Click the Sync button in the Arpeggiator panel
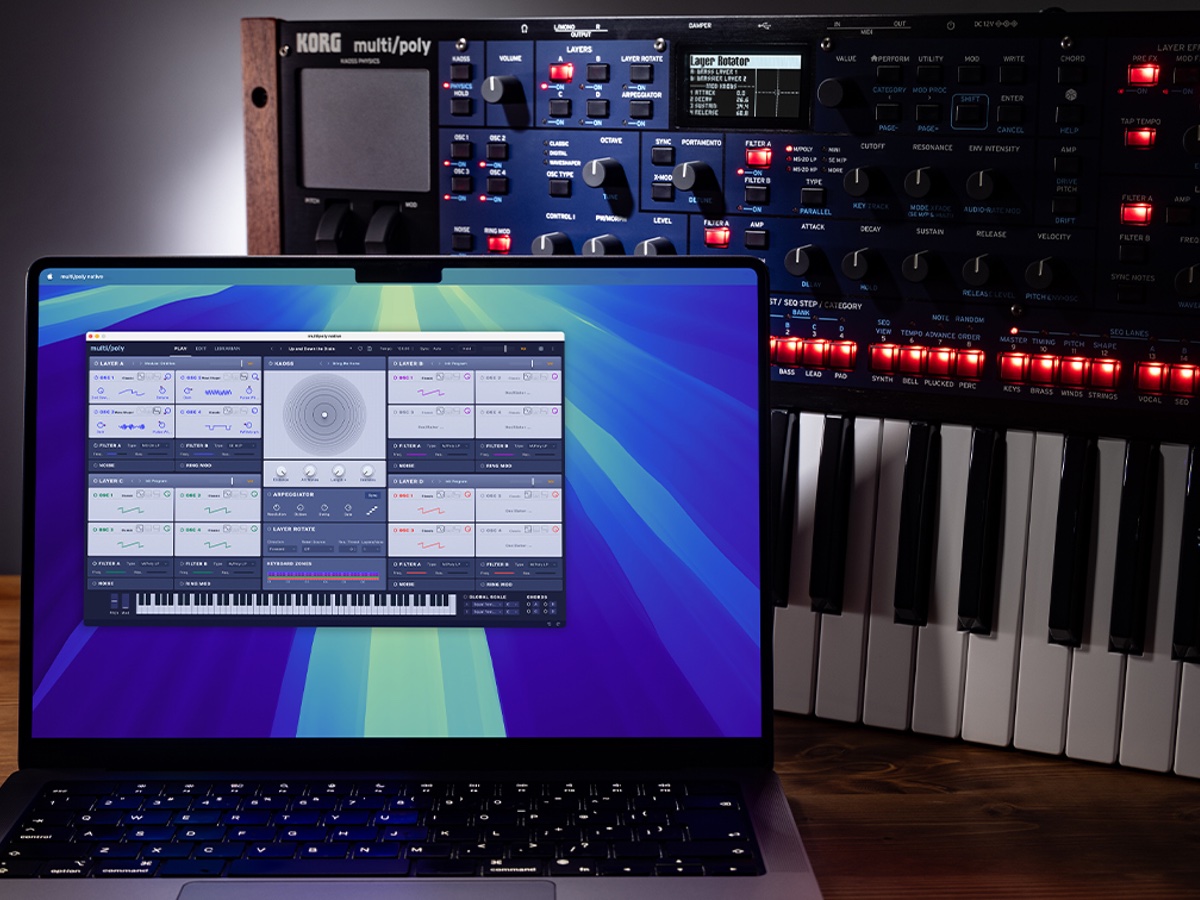 coord(372,495)
